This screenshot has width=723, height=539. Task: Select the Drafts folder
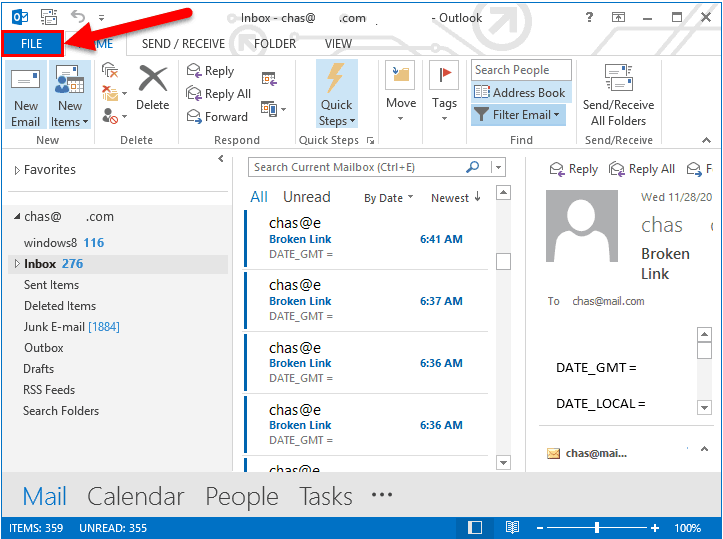point(39,369)
